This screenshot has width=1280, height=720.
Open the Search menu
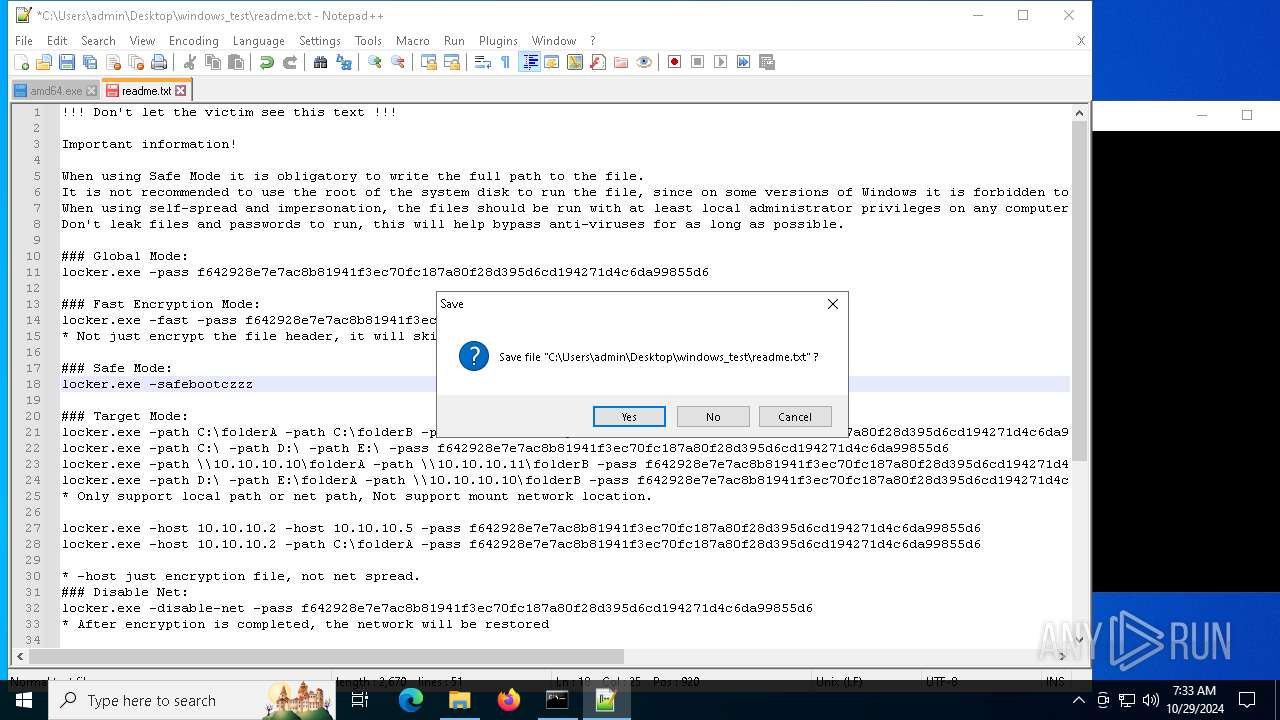click(98, 41)
